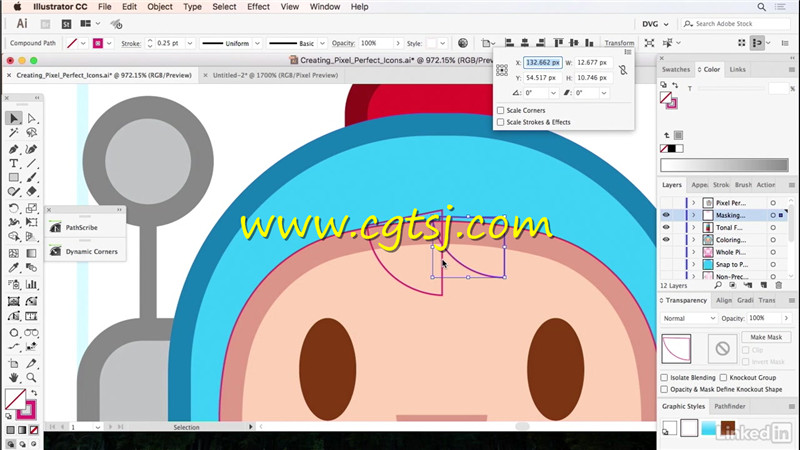Toggle Opacity & Mask Define Knockout Shape
800x450 pixels.
(664, 389)
